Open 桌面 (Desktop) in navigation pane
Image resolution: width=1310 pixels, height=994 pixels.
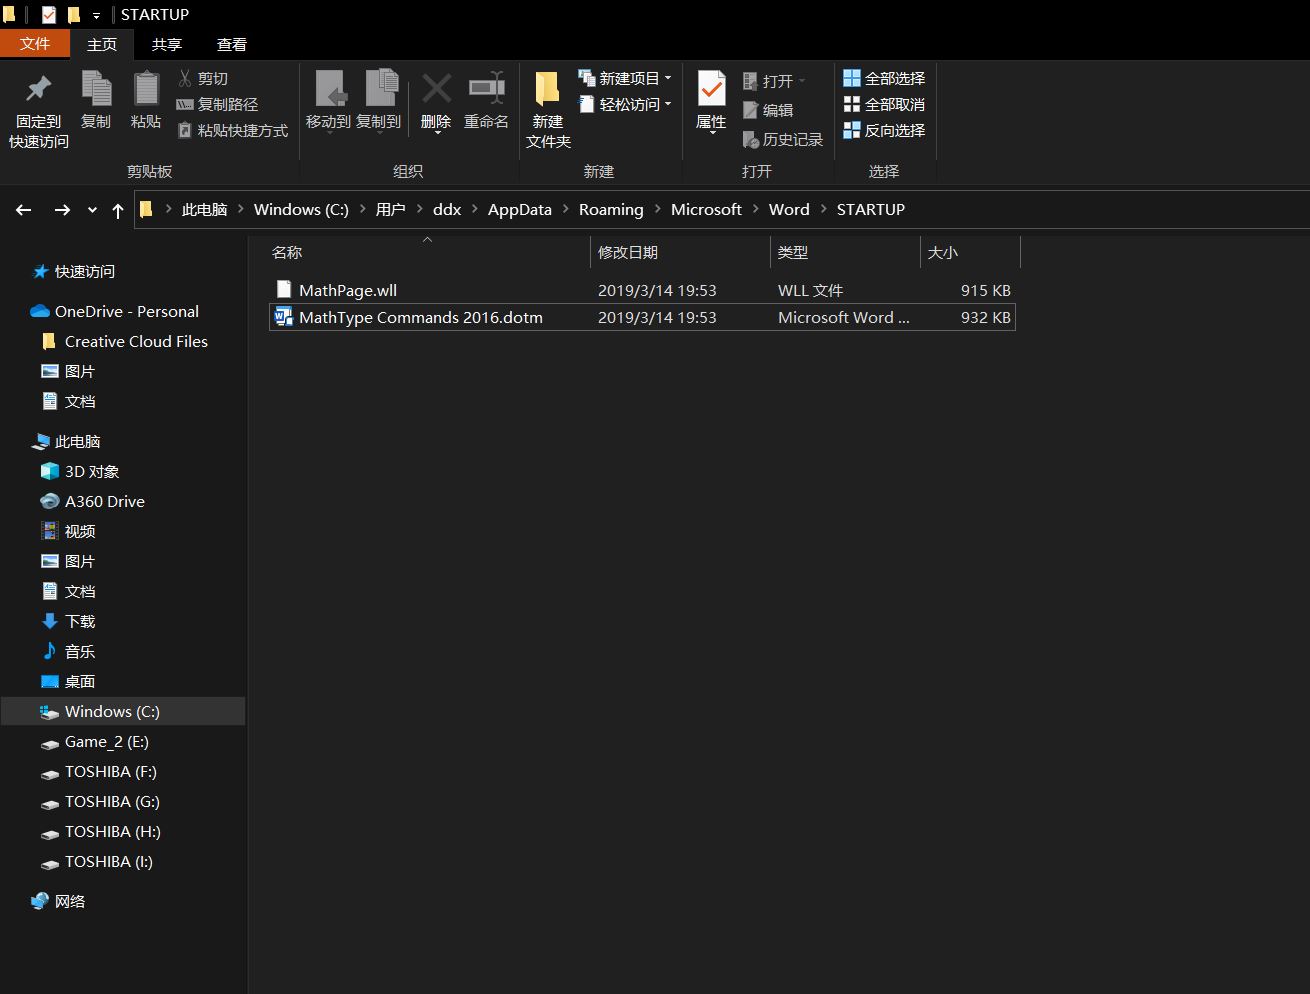pyautogui.click(x=80, y=682)
